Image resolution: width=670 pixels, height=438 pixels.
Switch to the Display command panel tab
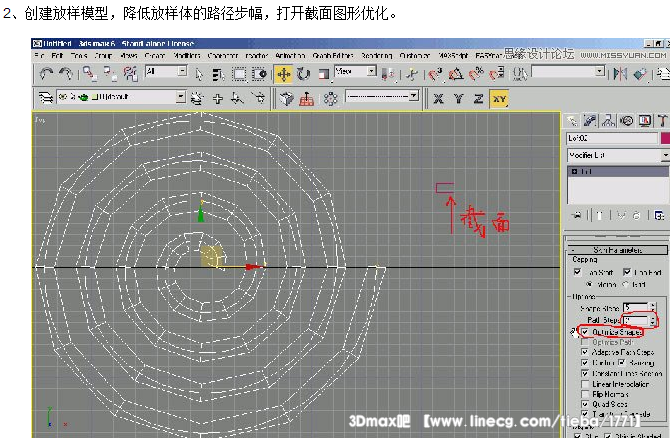click(x=645, y=121)
